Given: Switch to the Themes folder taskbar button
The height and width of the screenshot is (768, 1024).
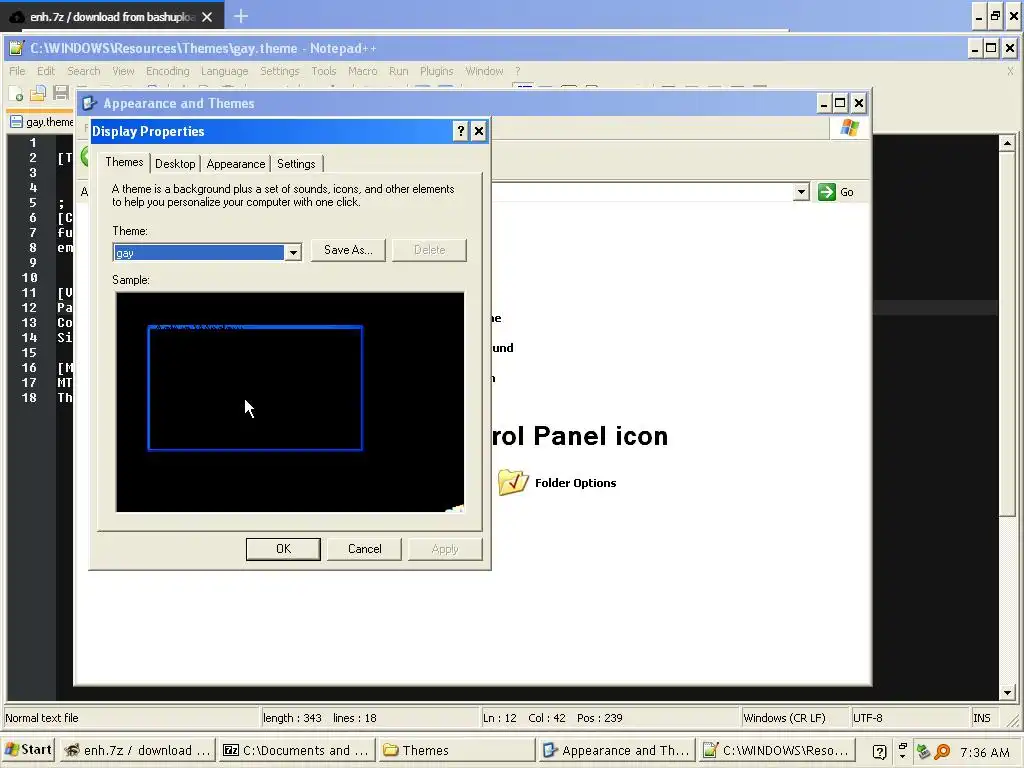Looking at the screenshot, I should [457, 750].
